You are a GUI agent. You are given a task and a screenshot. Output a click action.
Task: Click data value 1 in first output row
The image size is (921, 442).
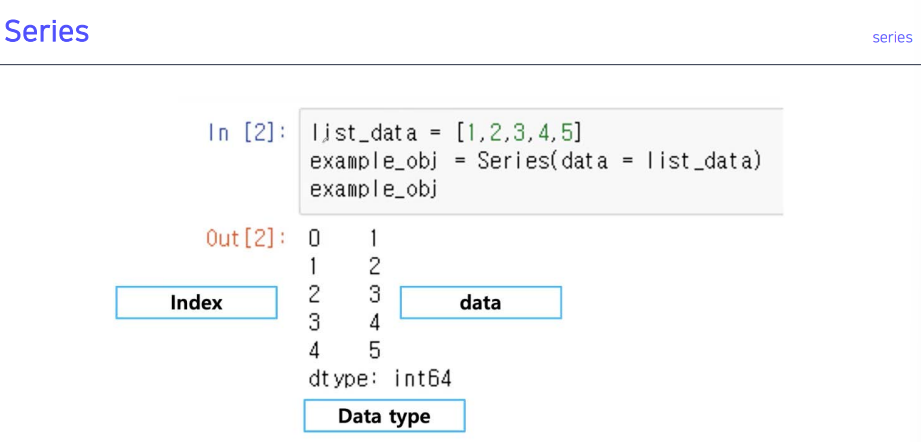[375, 238]
